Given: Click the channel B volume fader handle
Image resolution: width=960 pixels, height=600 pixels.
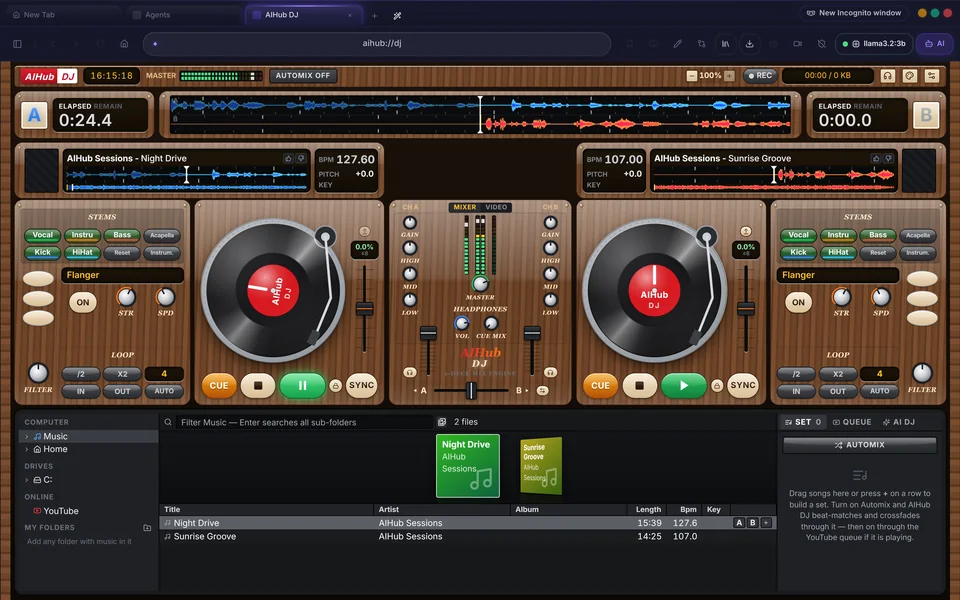Looking at the screenshot, I should click(532, 334).
